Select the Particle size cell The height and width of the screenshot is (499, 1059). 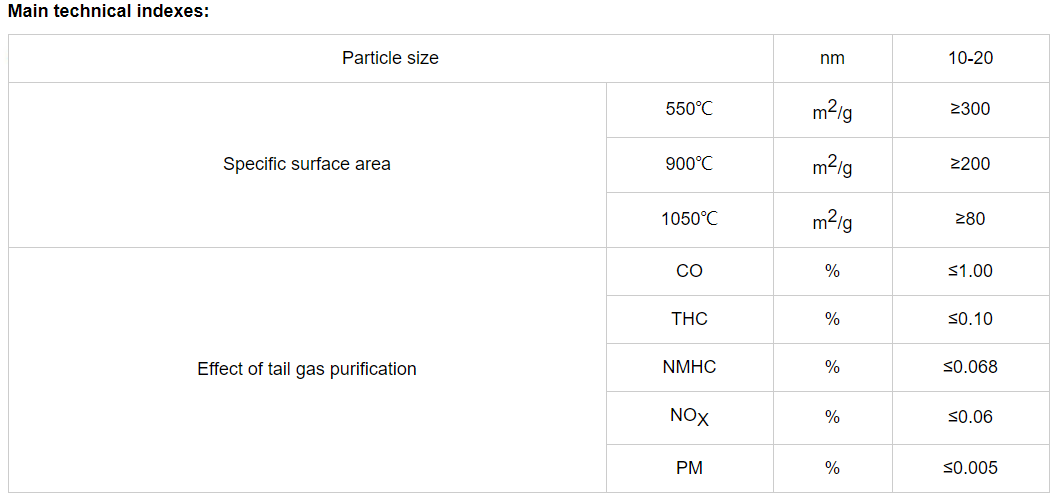[390, 58]
